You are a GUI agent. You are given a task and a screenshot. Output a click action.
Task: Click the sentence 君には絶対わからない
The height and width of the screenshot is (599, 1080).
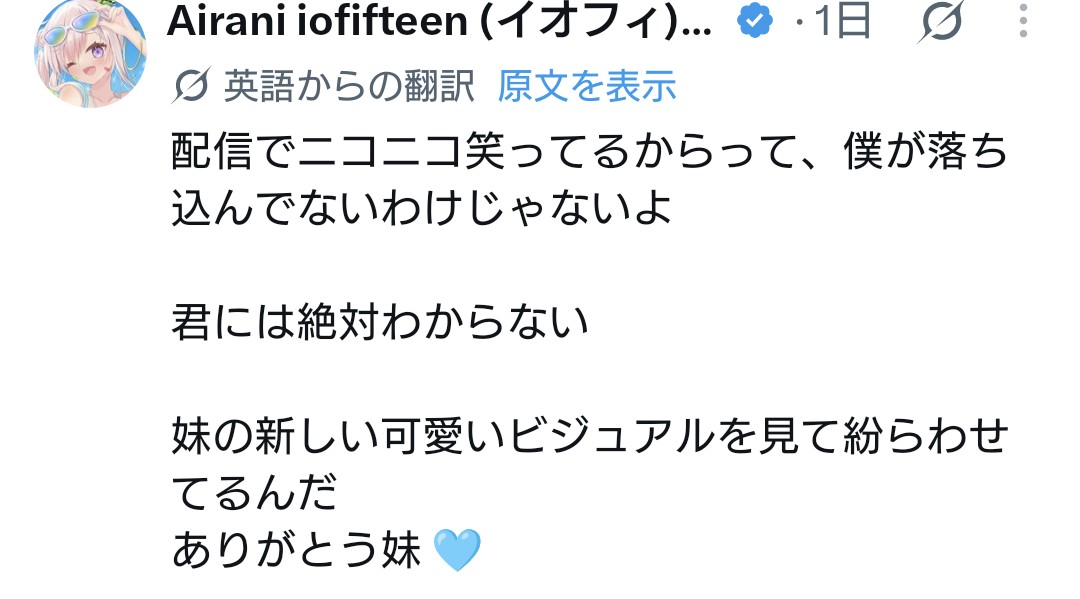(380, 322)
